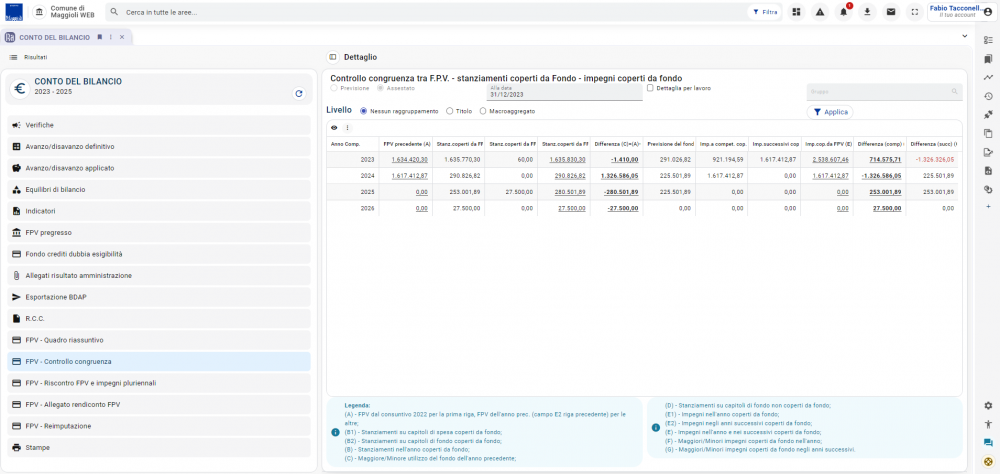Open FPV - Riscontro FPV e impegni pluriennali

point(159,383)
